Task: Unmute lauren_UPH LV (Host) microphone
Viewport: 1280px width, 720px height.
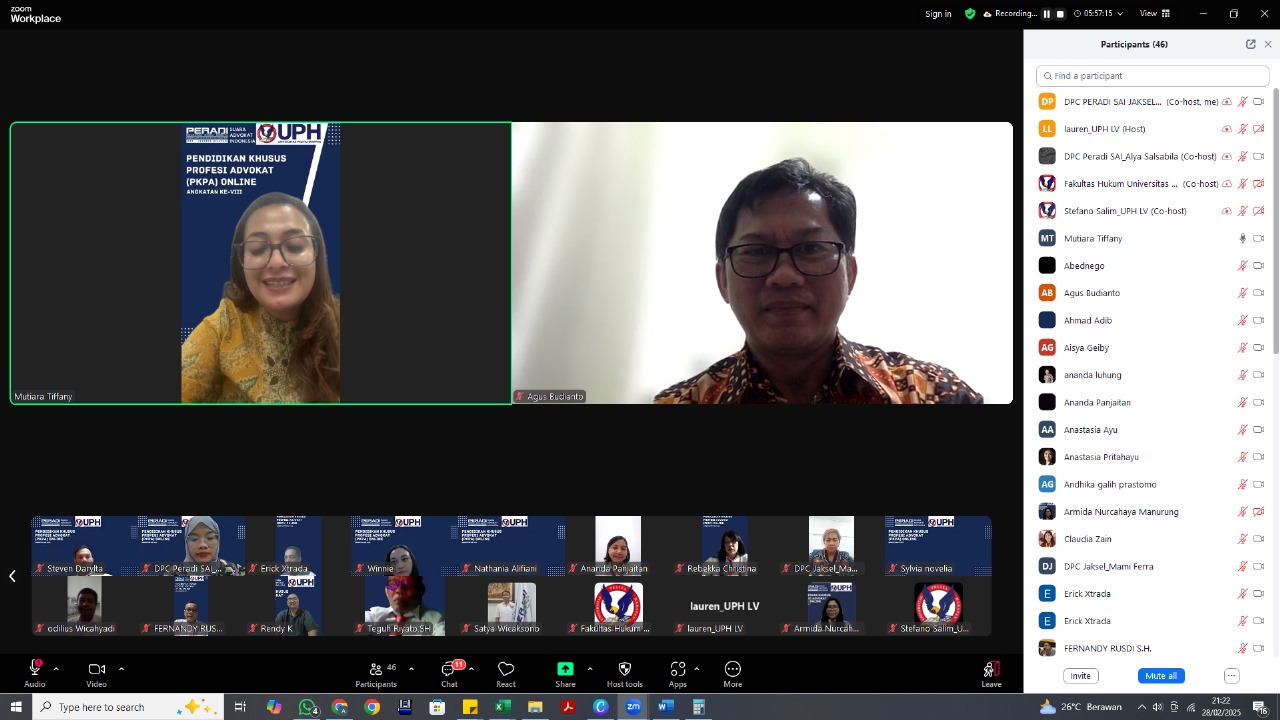Action: coord(1243,129)
